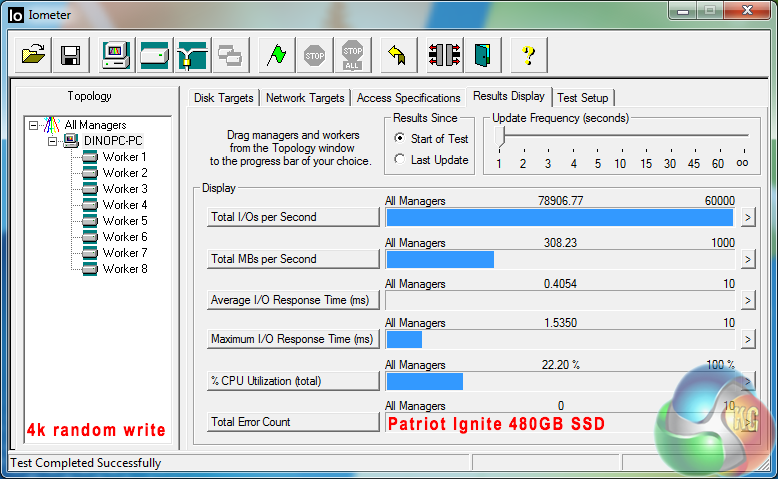This screenshot has width=778, height=479.
Task: Click the Start a New Manager icon
Action: (x=117, y=55)
